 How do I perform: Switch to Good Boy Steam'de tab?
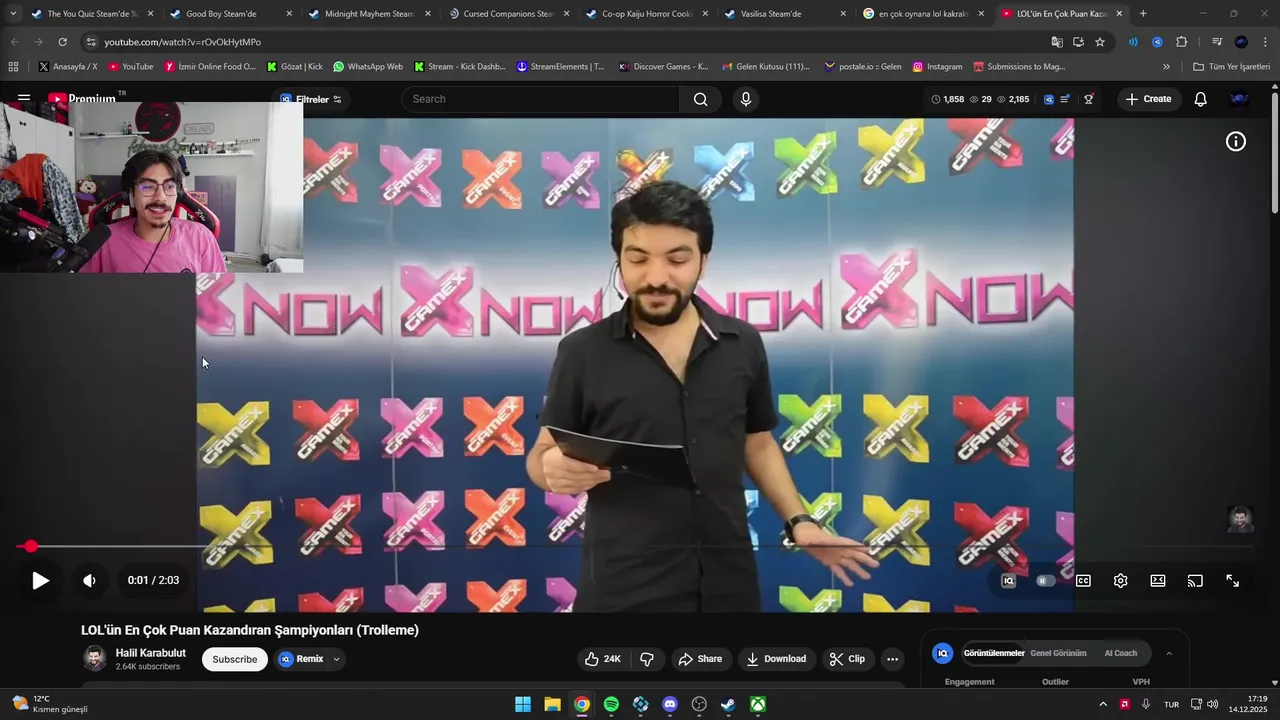230,14
